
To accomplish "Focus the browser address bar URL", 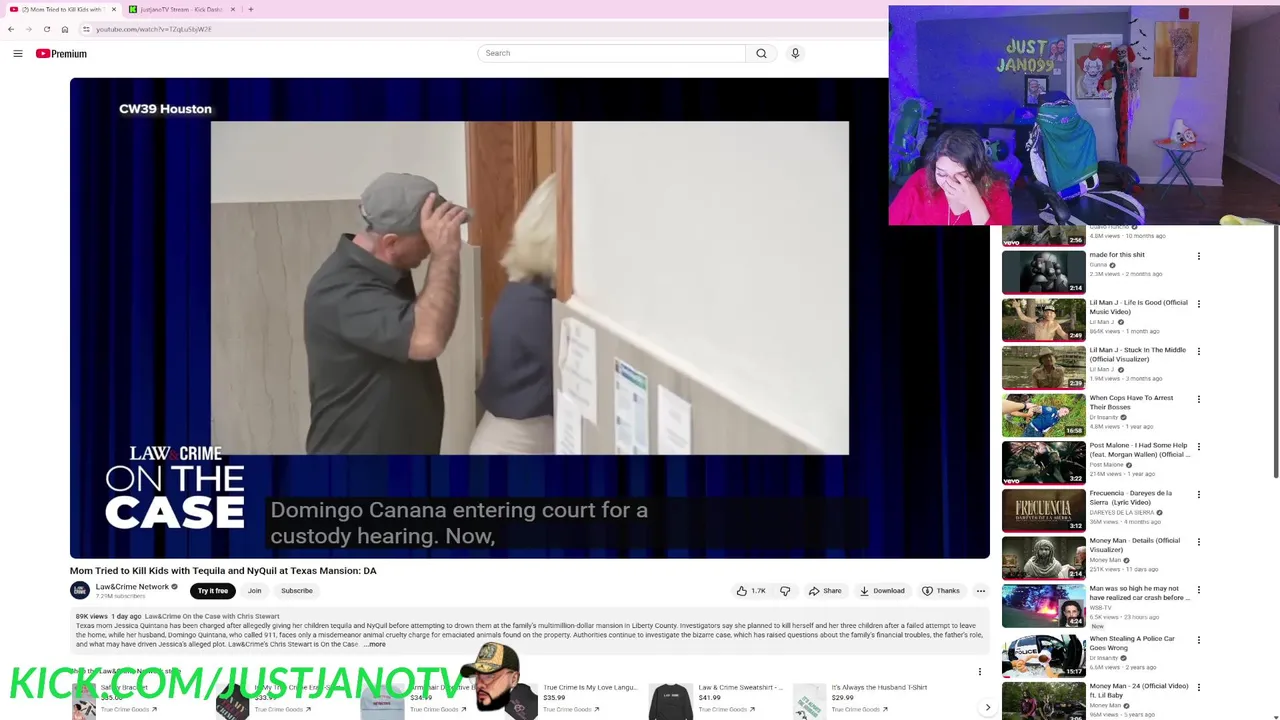I will coord(154,29).
